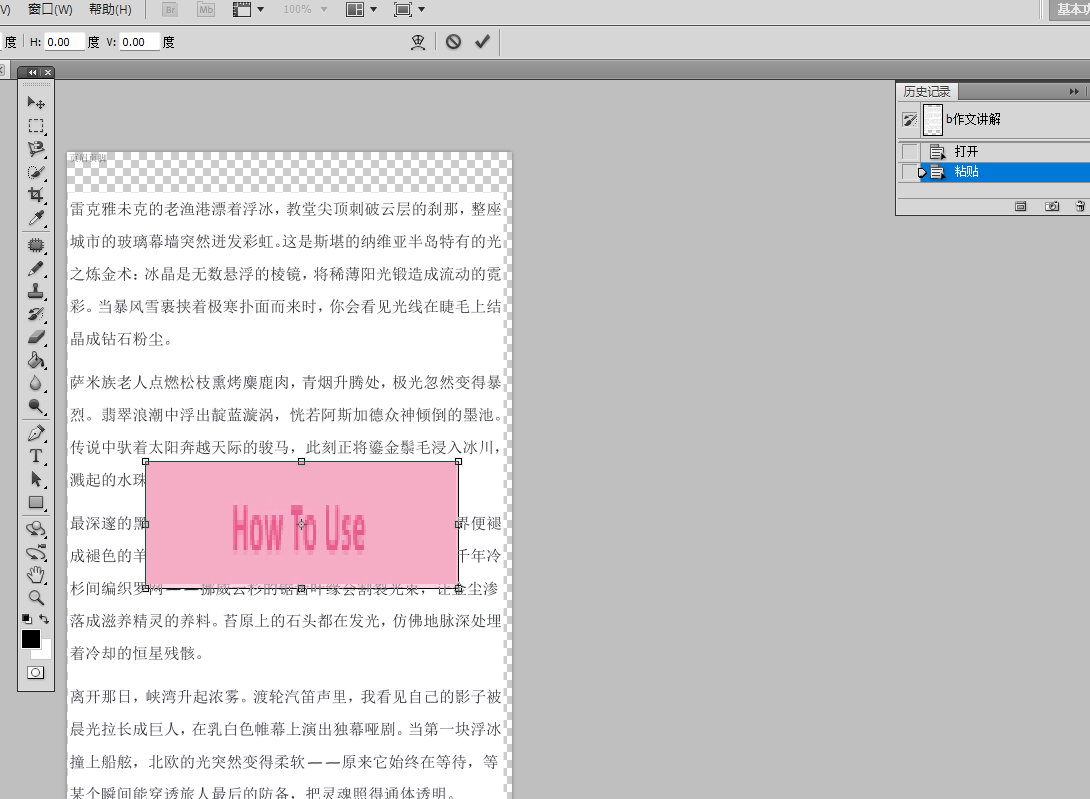Click the delete history state trash icon
The height and width of the screenshot is (799, 1090).
[x=1079, y=207]
